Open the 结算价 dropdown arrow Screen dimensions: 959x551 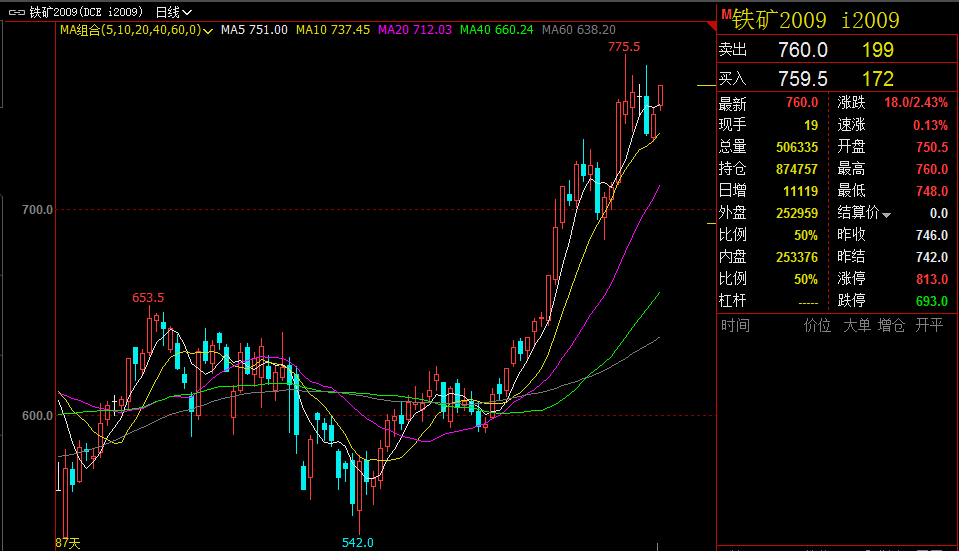pyautogui.click(x=886, y=215)
